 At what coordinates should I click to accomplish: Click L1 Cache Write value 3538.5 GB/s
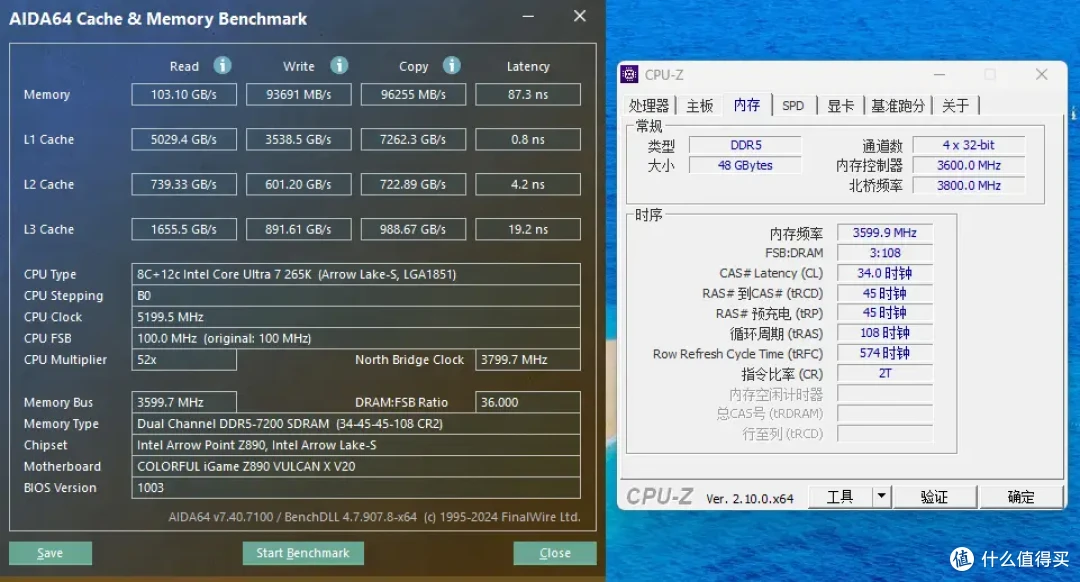click(x=299, y=139)
